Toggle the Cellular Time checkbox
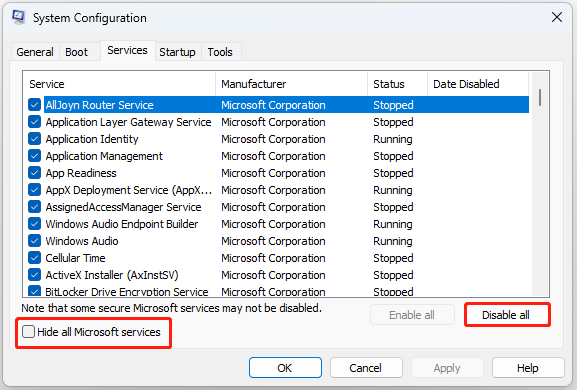The width and height of the screenshot is (577, 390). 34,258
